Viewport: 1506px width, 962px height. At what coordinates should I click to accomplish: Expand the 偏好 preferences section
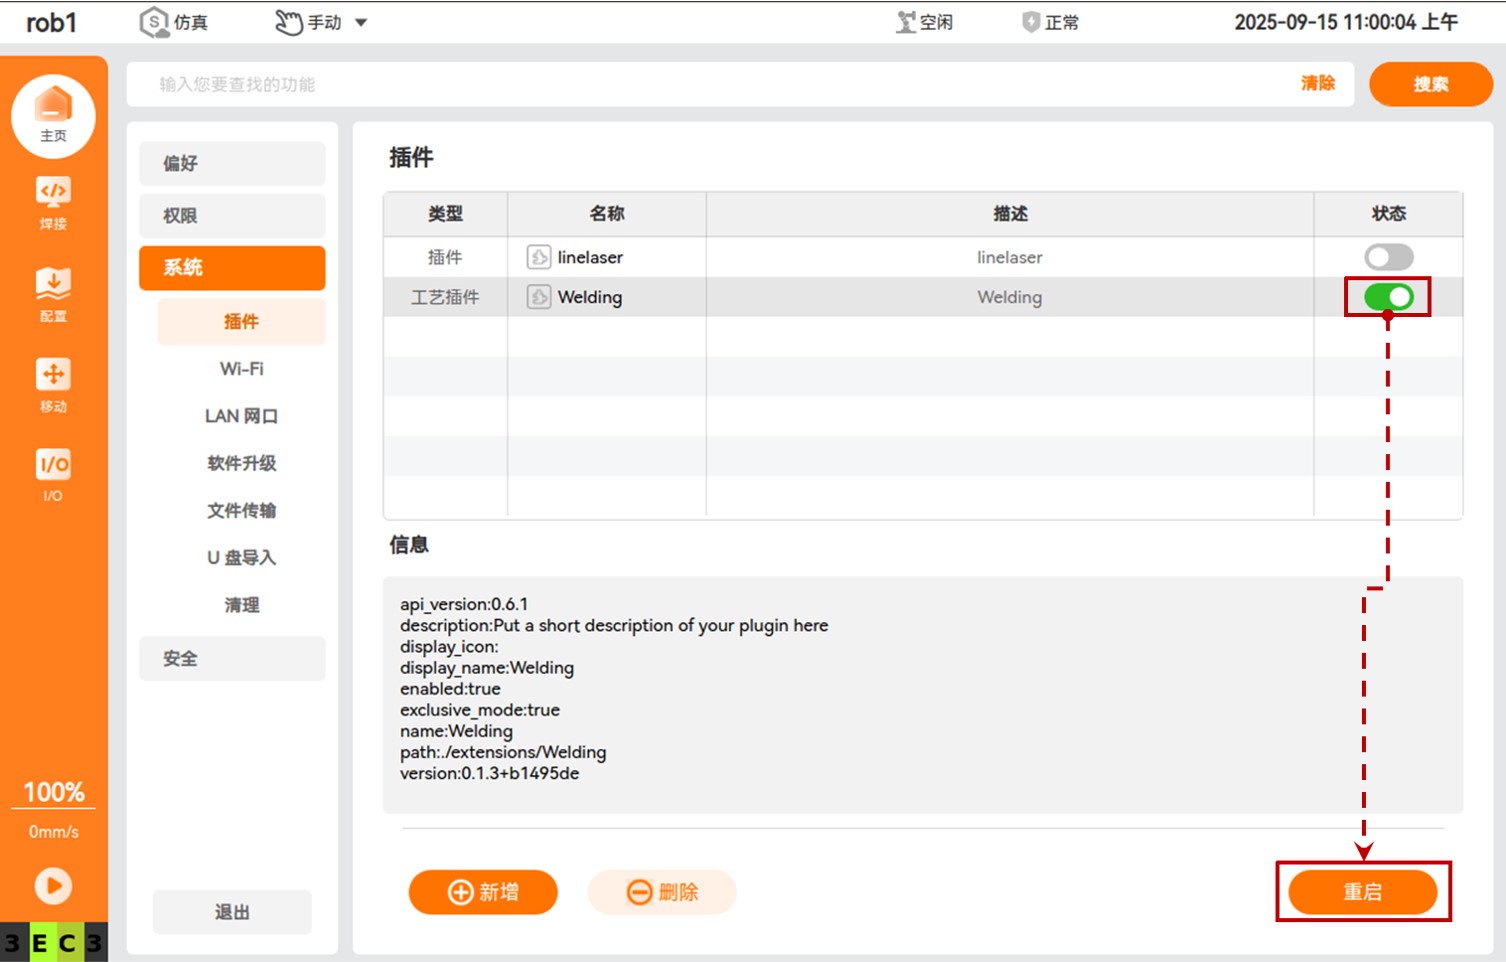click(232, 163)
